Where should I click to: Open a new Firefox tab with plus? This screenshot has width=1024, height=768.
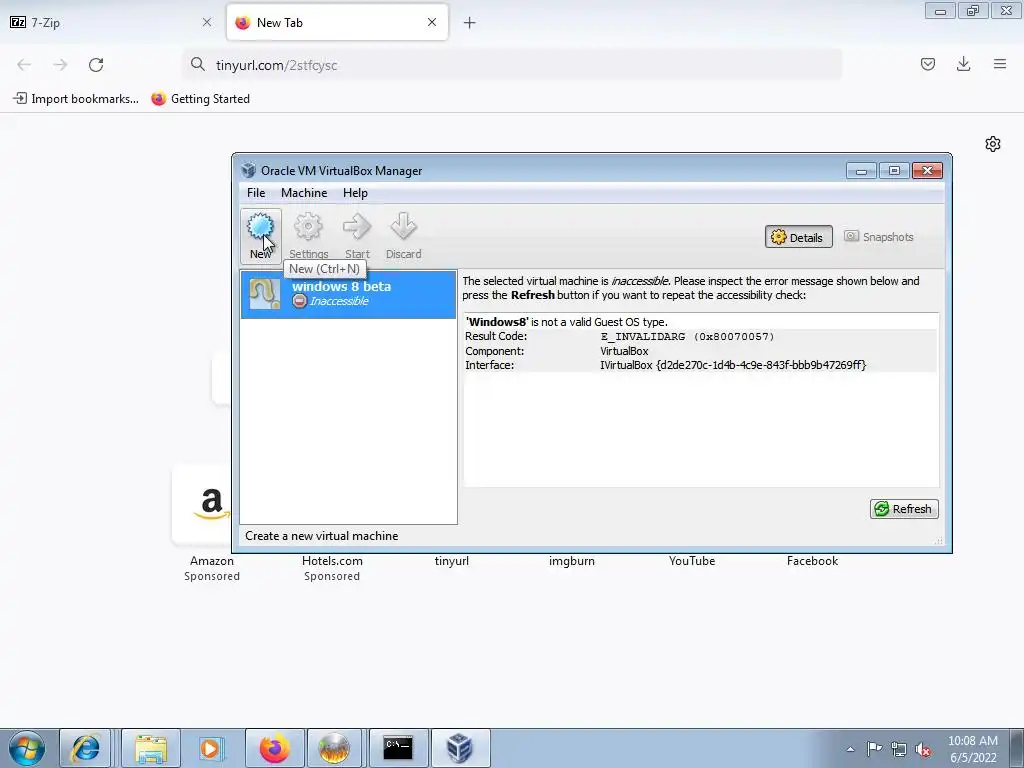click(470, 23)
